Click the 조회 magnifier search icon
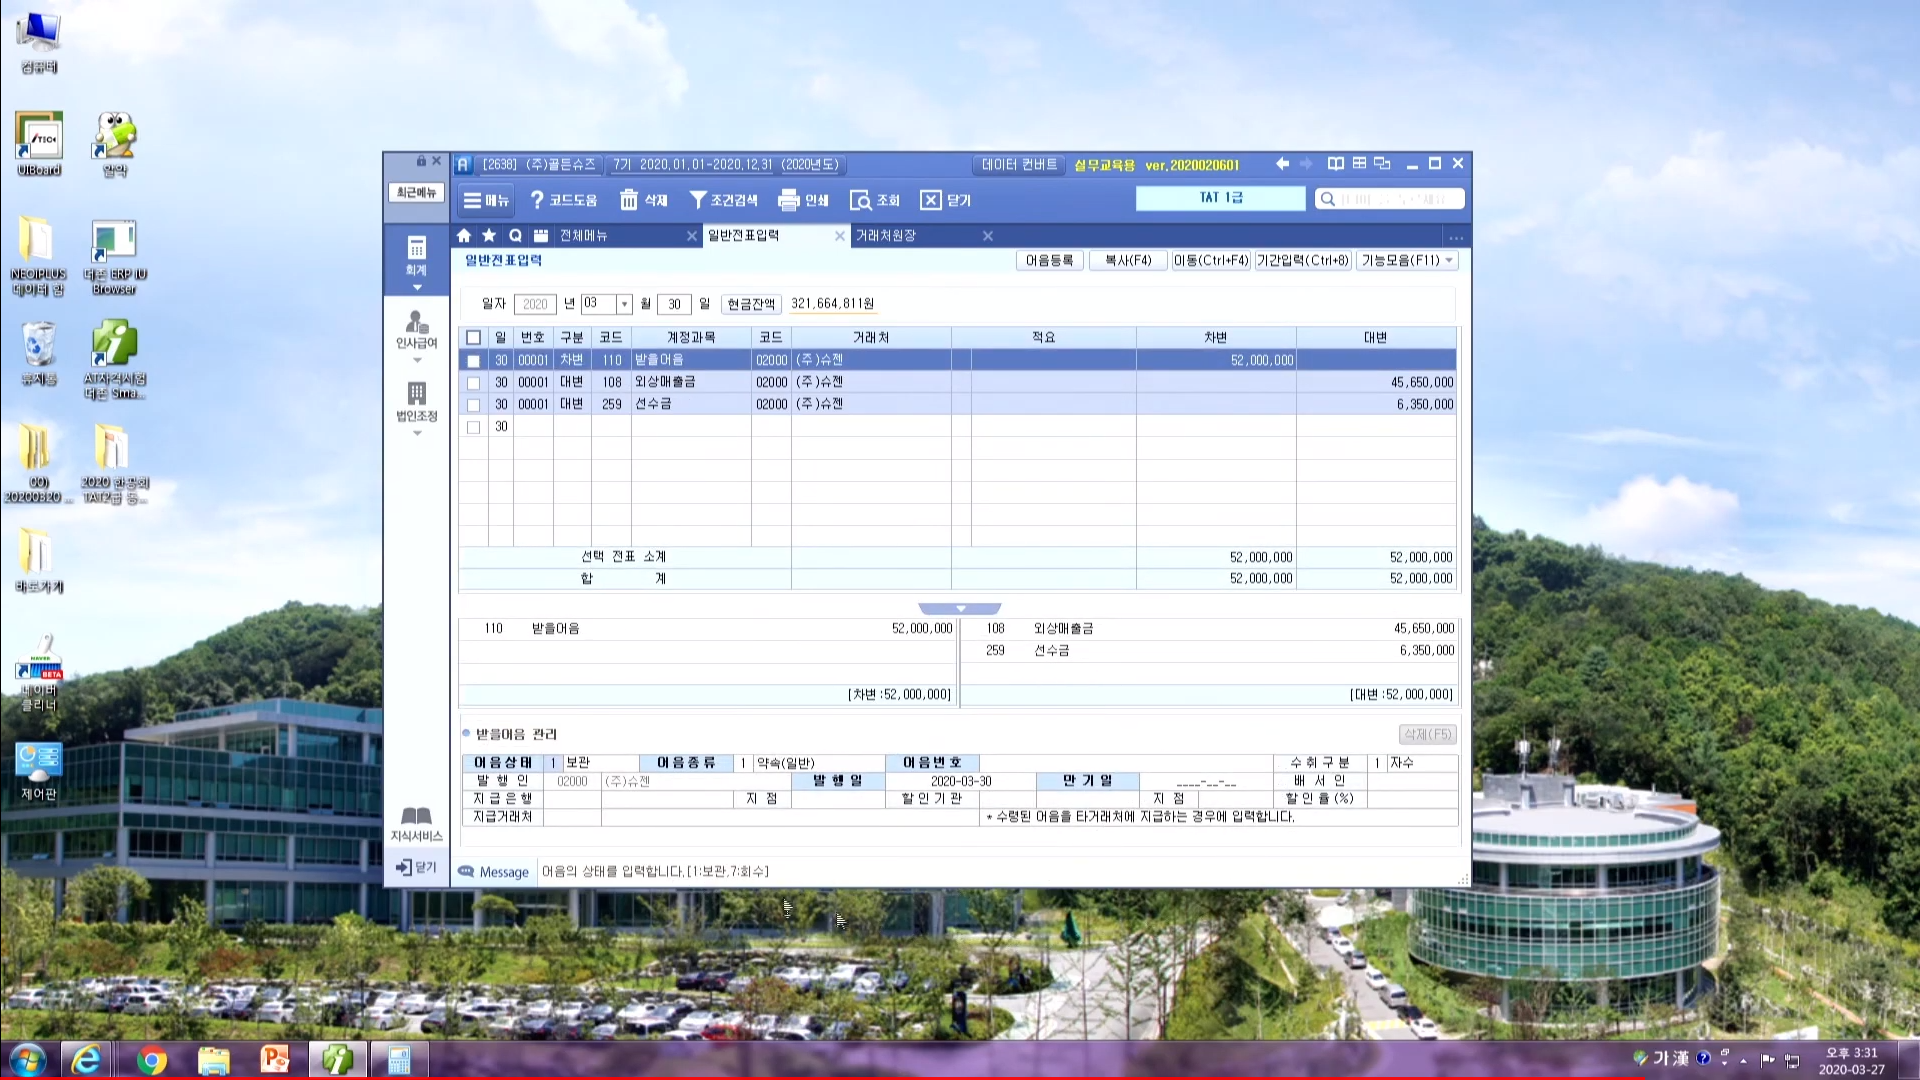 (860, 200)
